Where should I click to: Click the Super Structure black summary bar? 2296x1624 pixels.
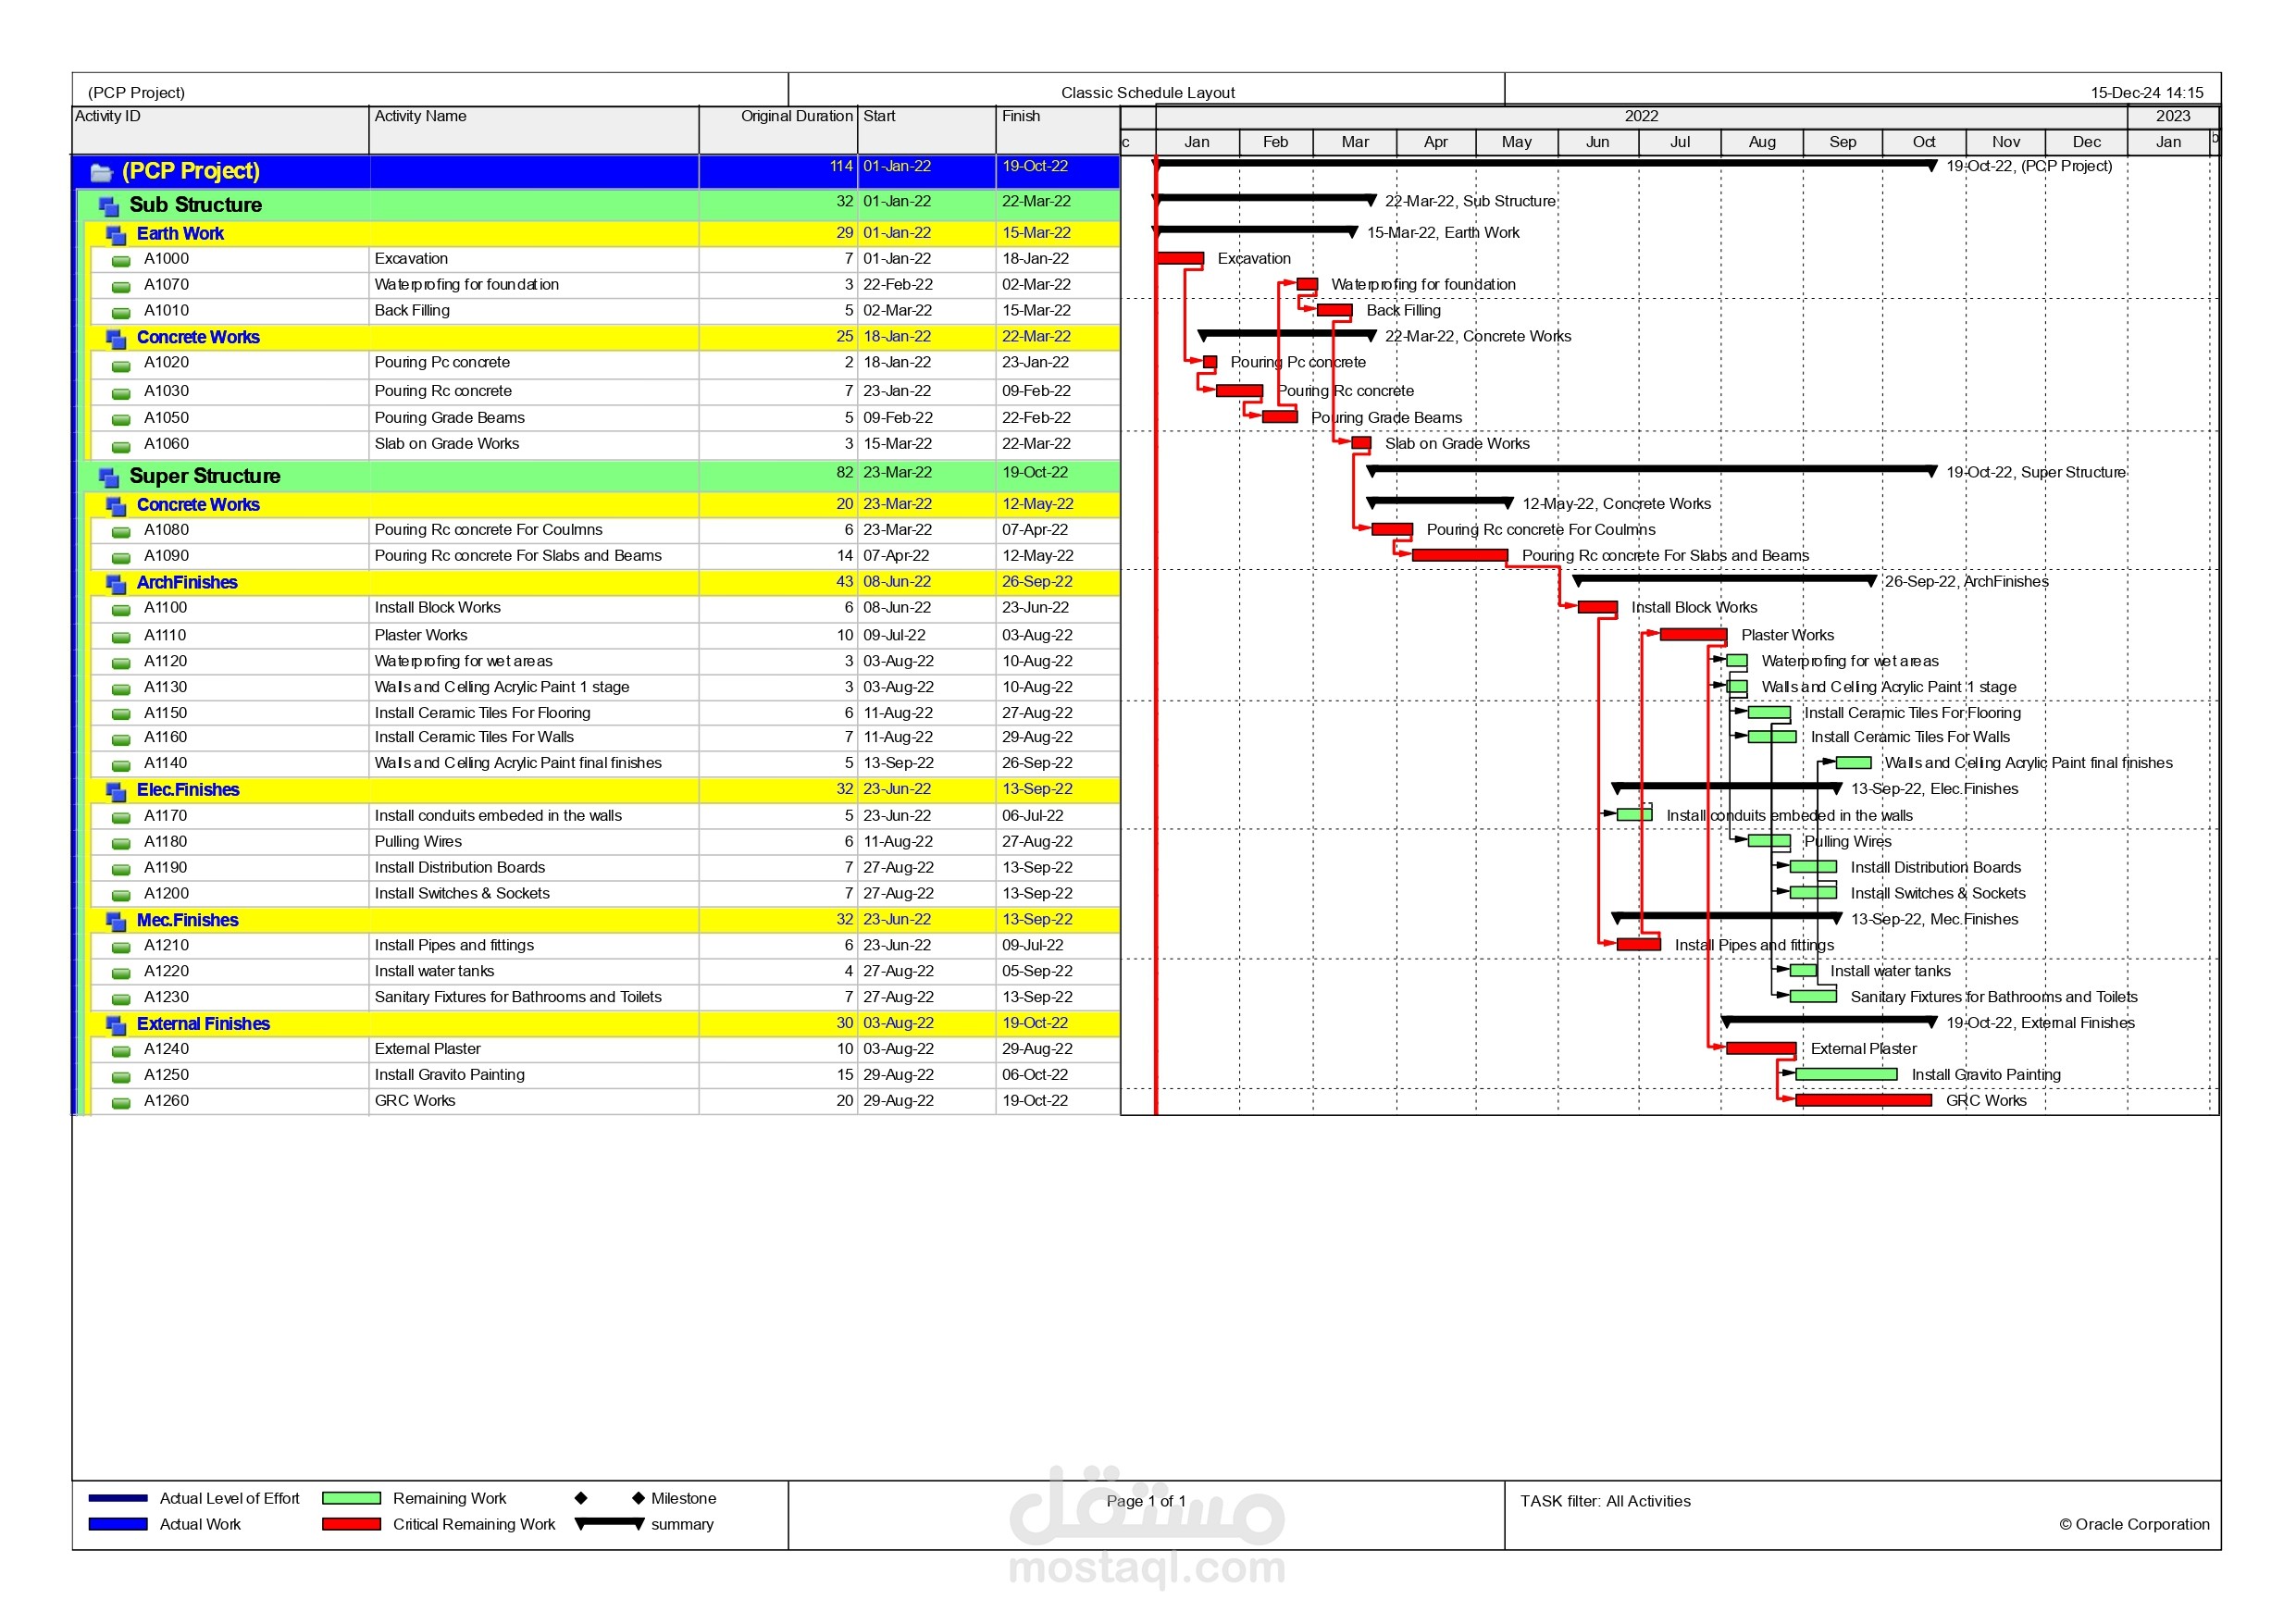[1652, 470]
